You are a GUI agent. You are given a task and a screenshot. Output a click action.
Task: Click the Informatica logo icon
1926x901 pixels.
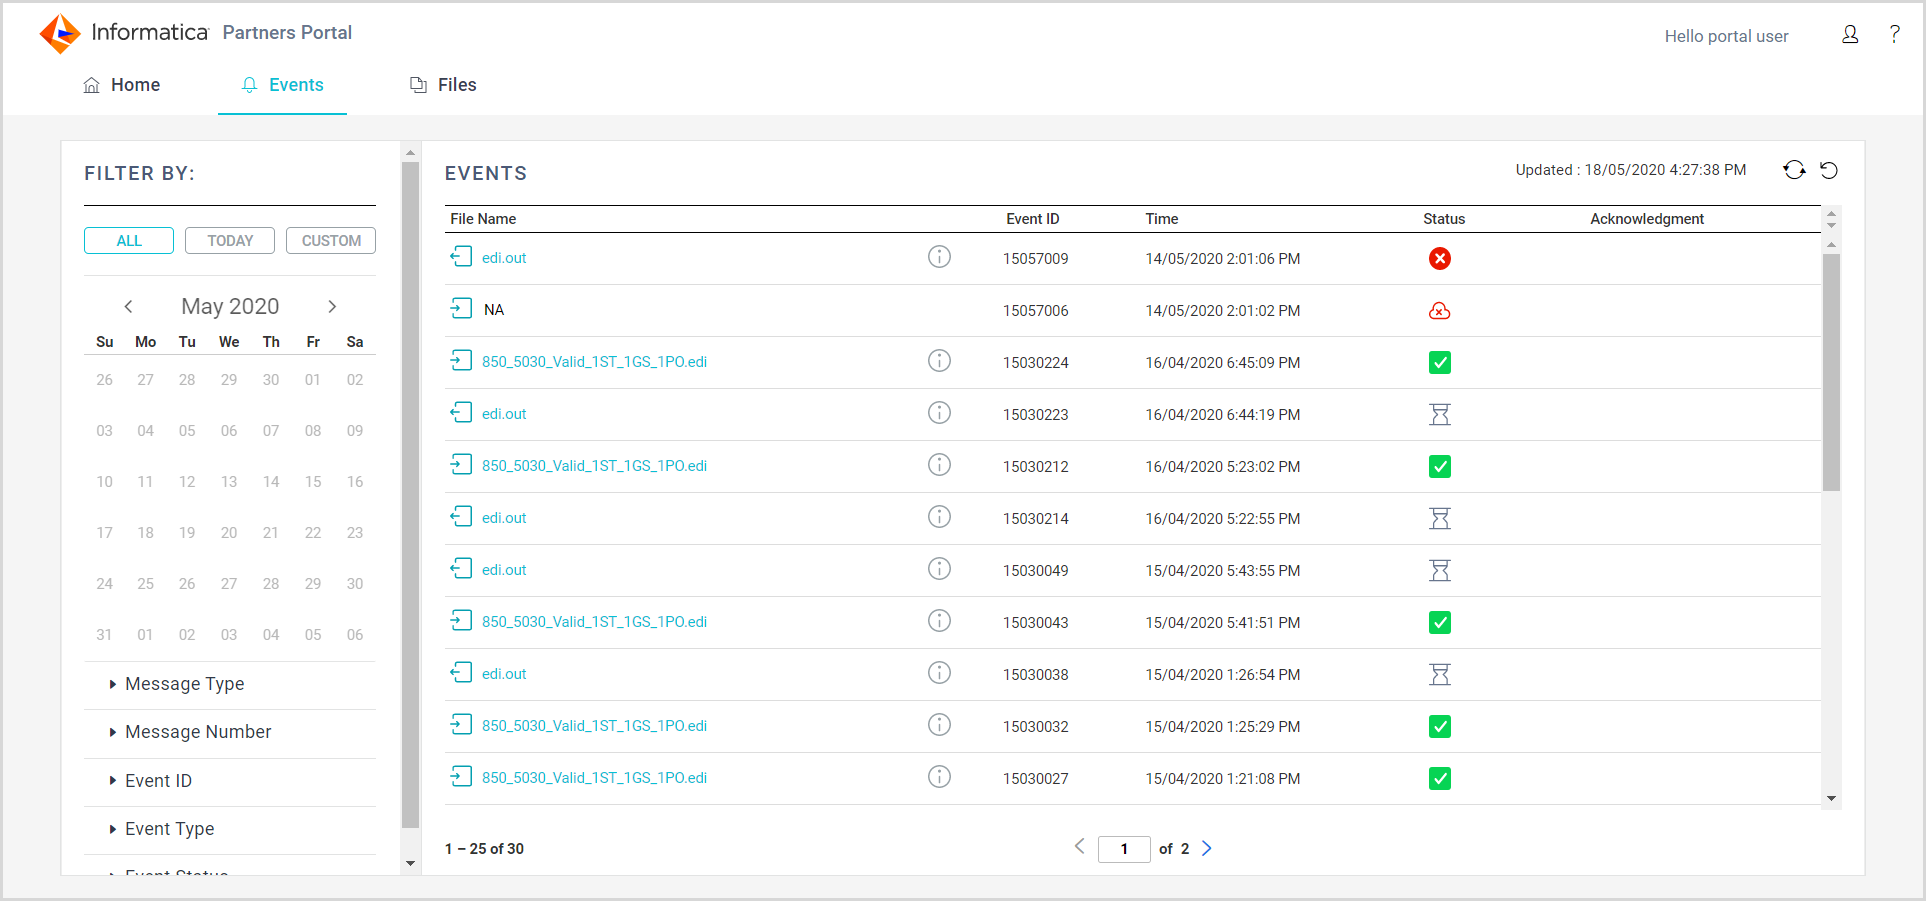[60, 33]
